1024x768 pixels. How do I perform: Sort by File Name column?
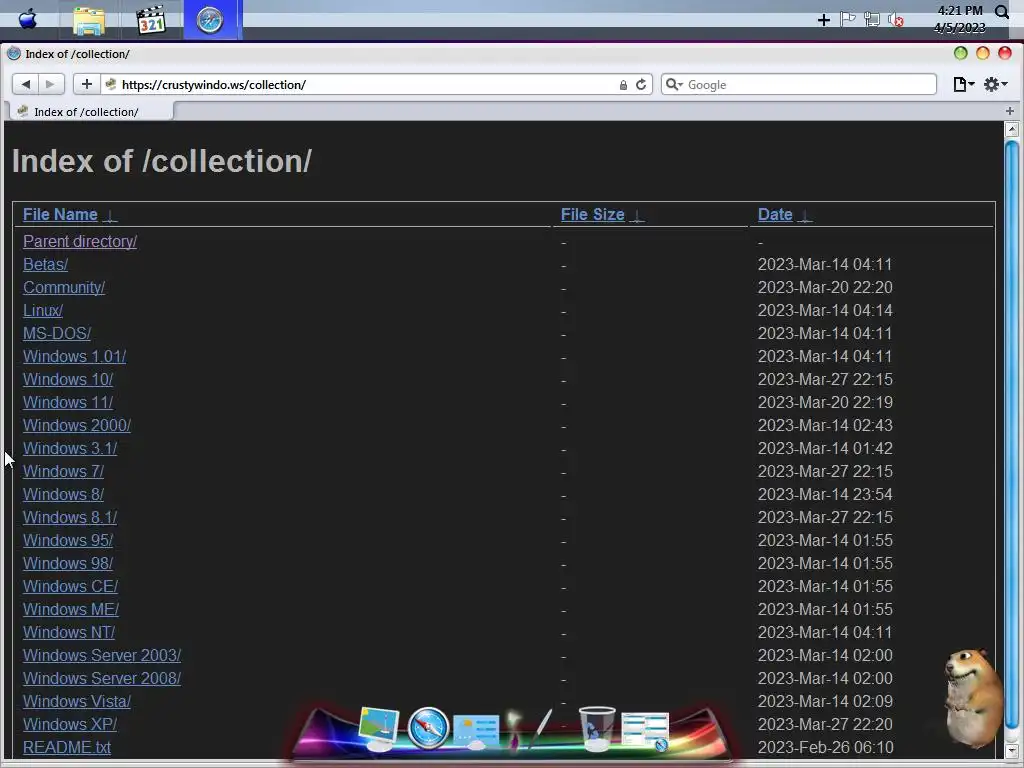pos(60,214)
